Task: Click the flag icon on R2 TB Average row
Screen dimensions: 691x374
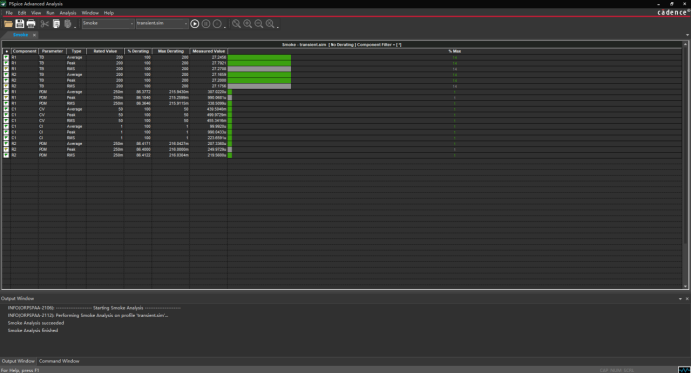Action: pos(6,74)
